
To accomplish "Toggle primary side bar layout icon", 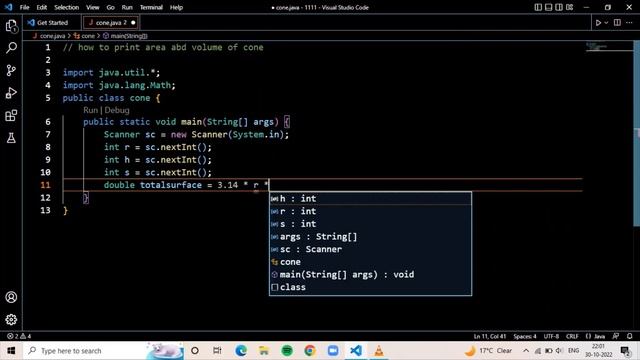I will 538,7.
